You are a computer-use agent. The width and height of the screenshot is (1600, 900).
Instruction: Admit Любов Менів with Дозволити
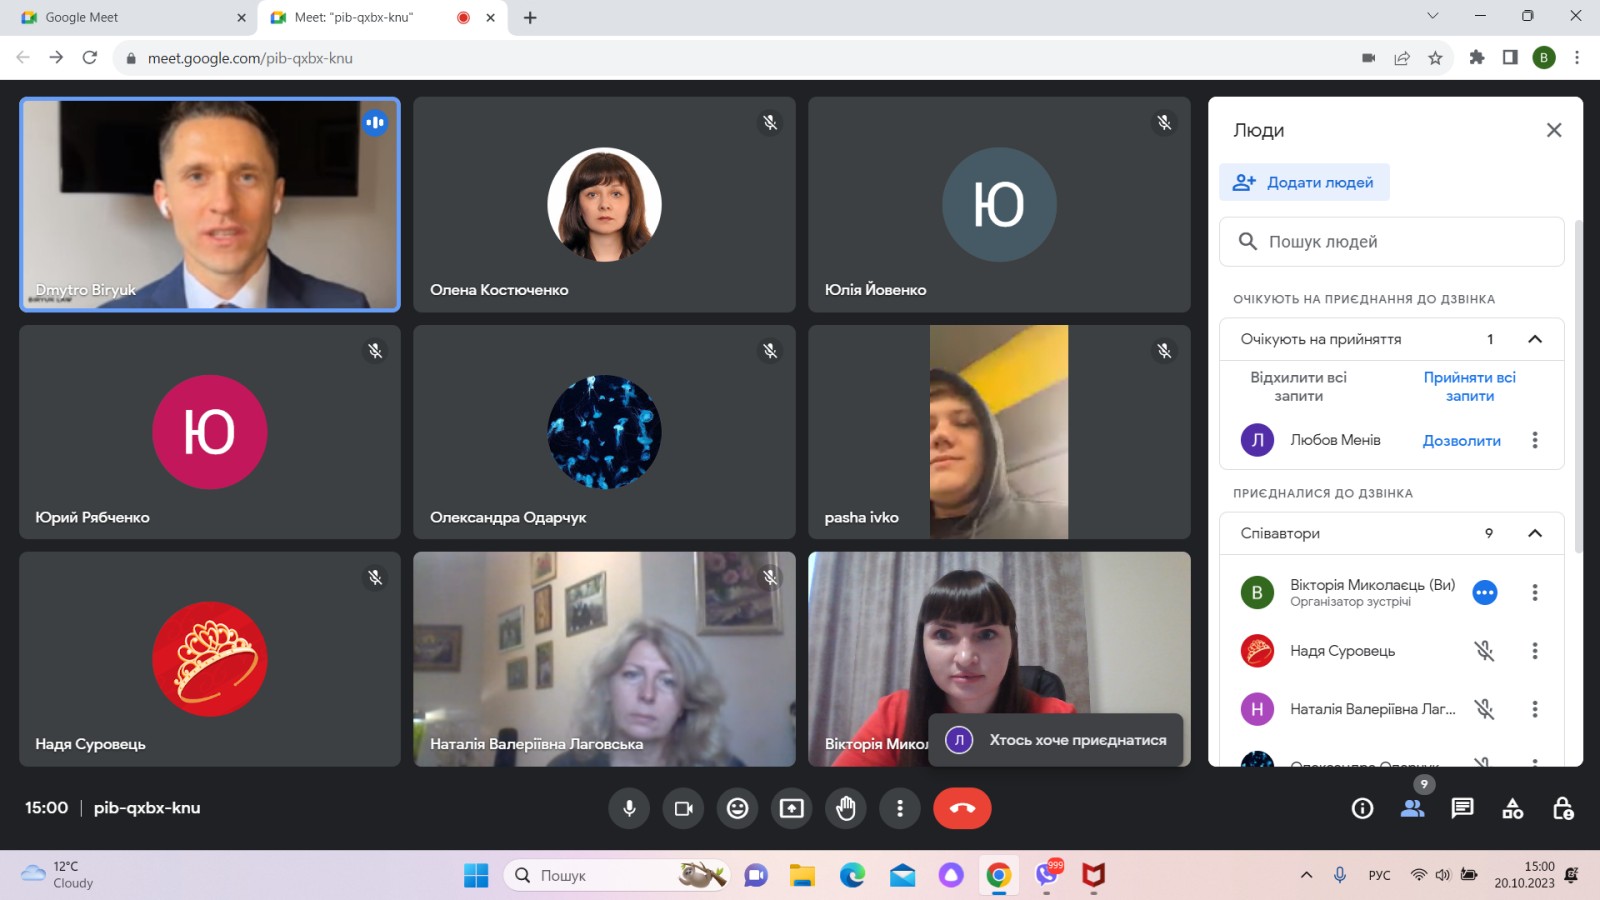1461,441
